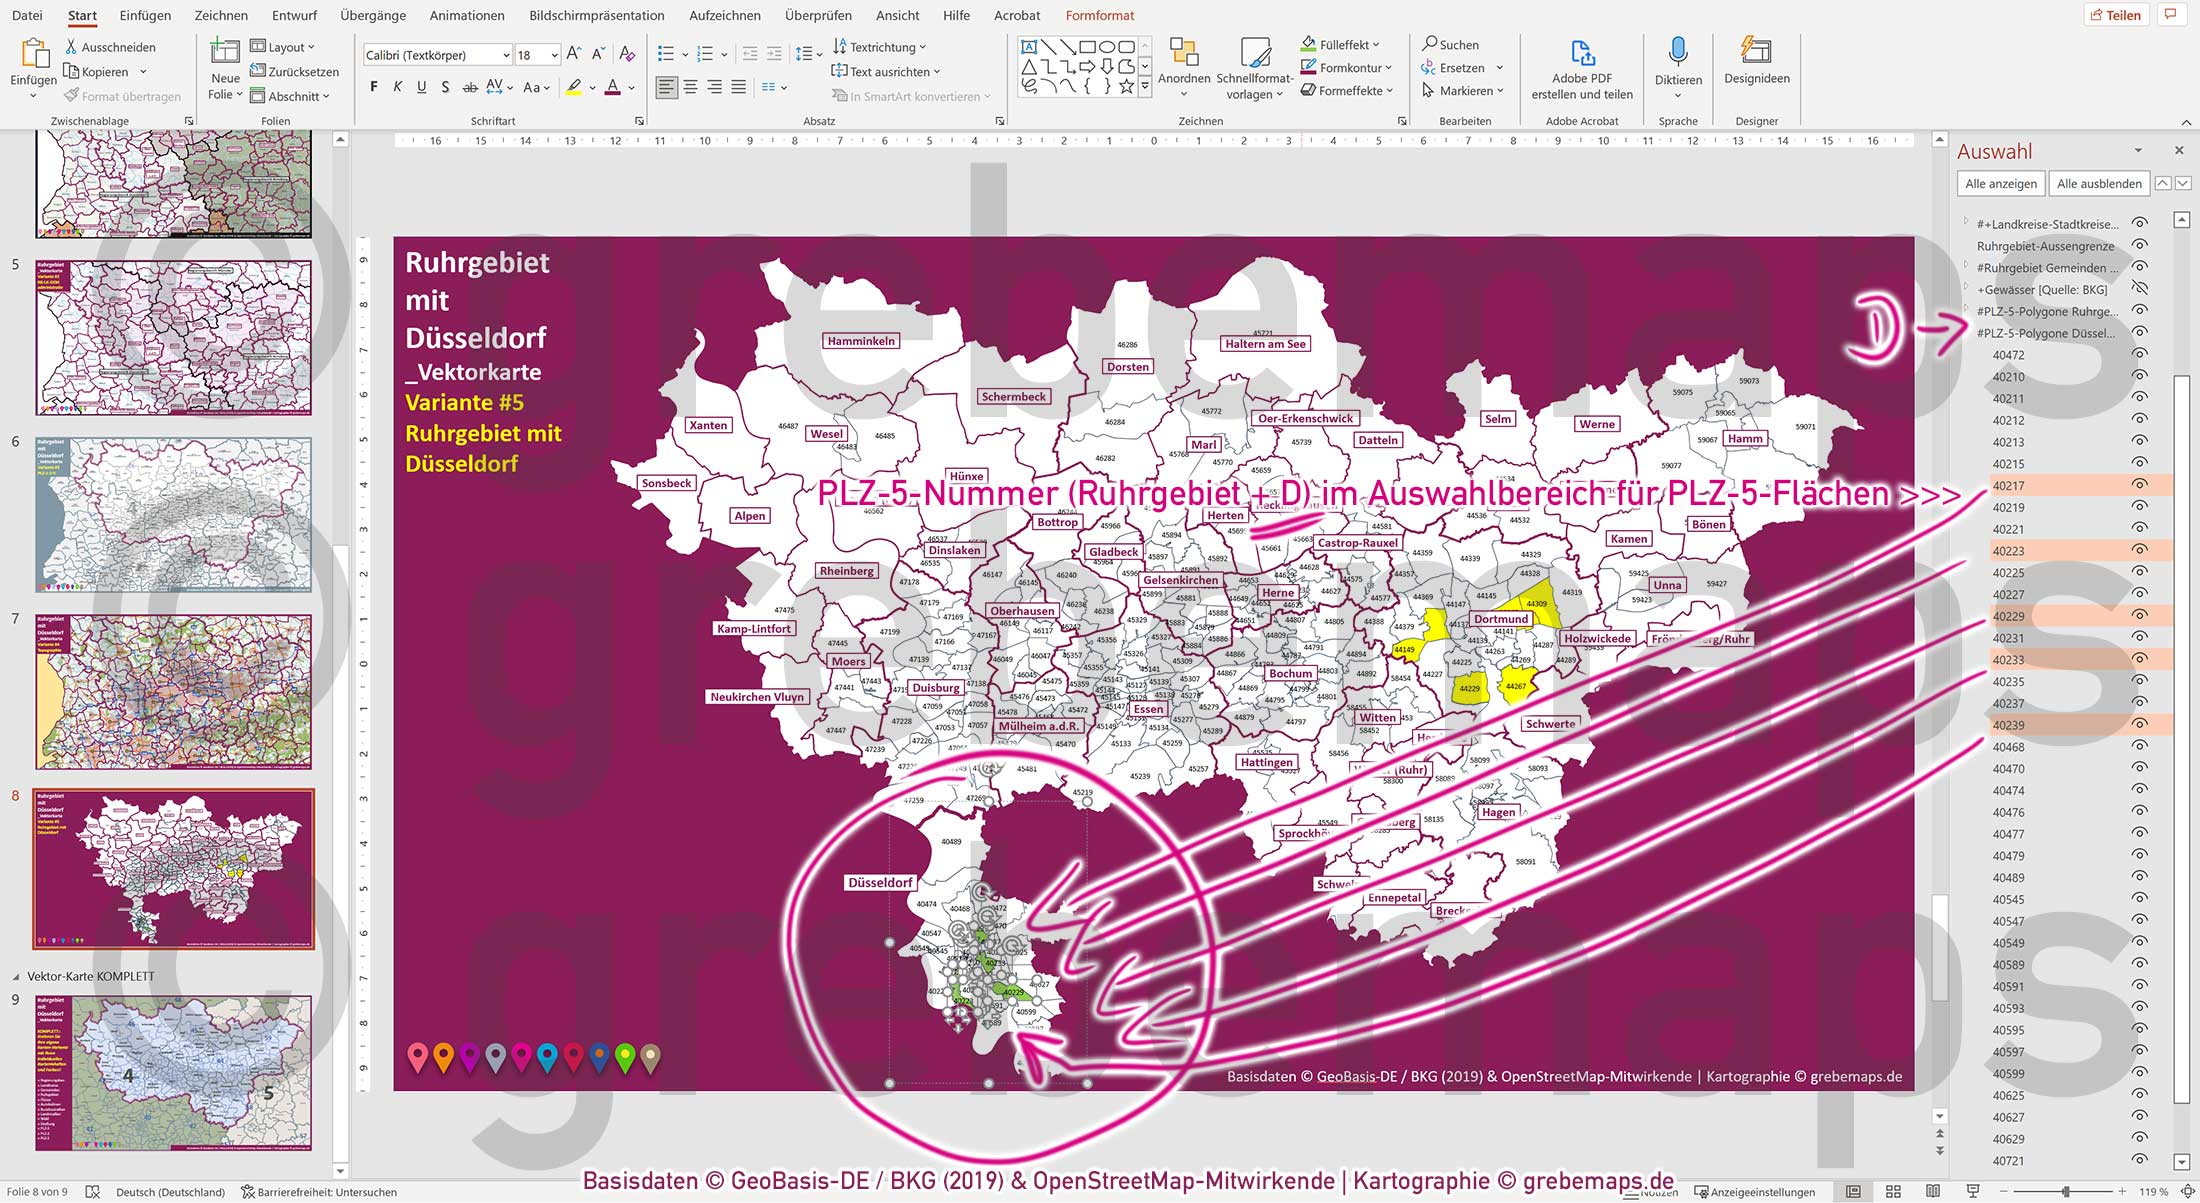Open the font size dropdown
This screenshot has height=1203, width=2200.
554,55
